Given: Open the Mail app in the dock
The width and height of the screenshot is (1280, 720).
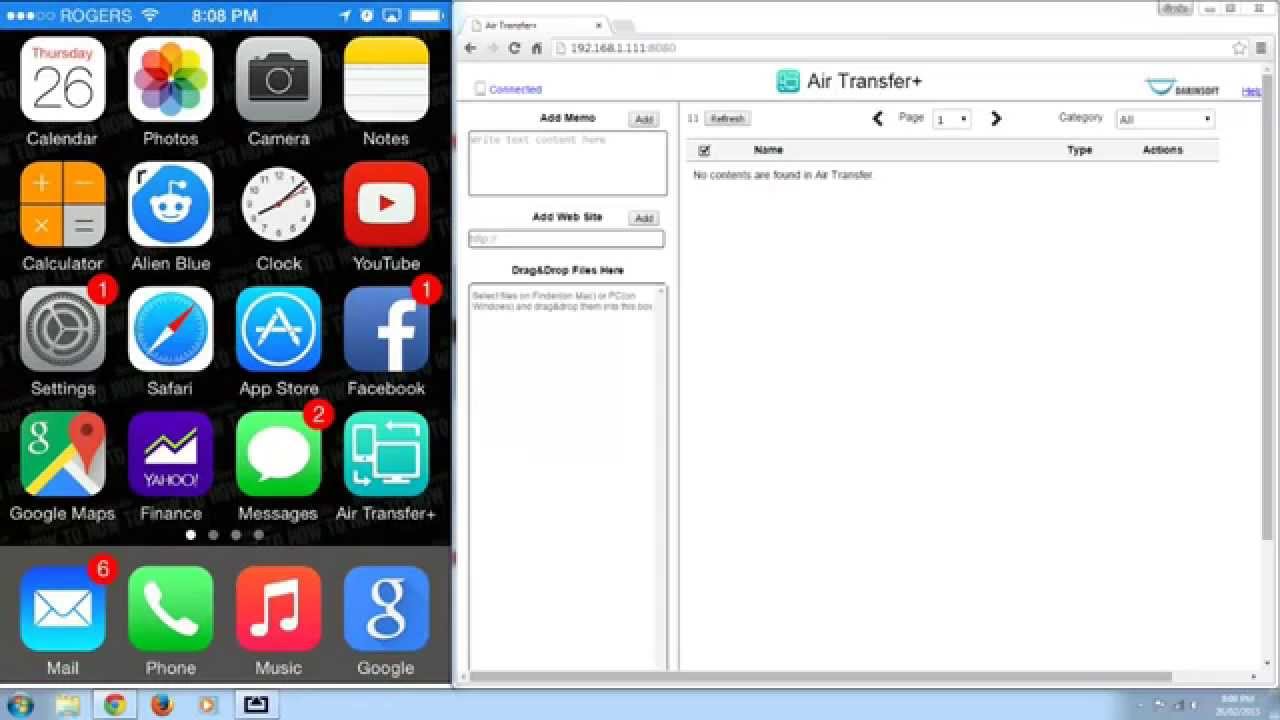Looking at the screenshot, I should pos(62,608).
